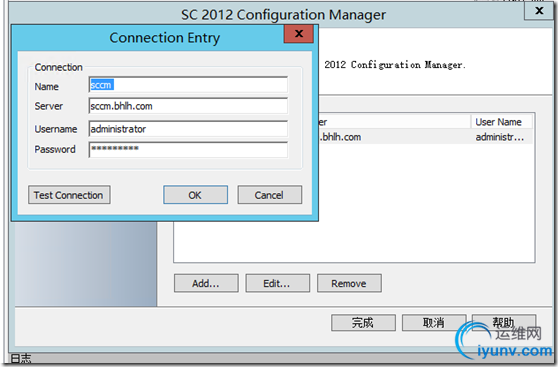The image size is (558, 367).
Task: Click the Test Connection button
Action: pyautogui.click(x=69, y=195)
